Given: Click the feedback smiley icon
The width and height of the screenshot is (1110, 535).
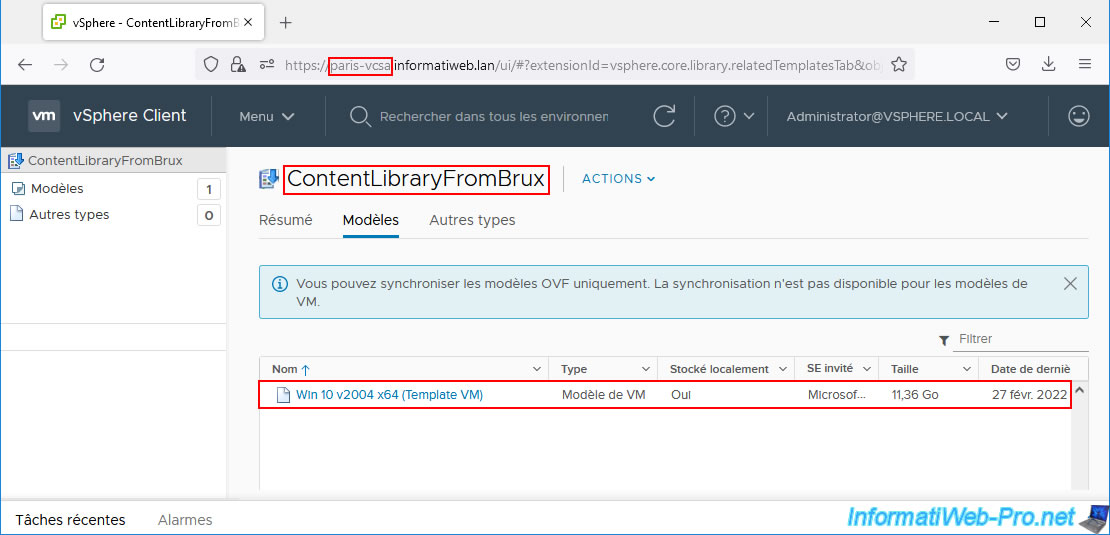Looking at the screenshot, I should [x=1079, y=116].
